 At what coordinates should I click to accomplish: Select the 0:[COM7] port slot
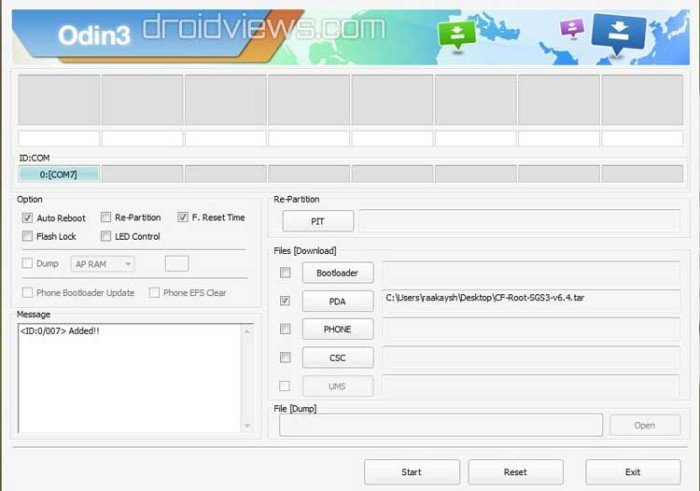[58, 174]
